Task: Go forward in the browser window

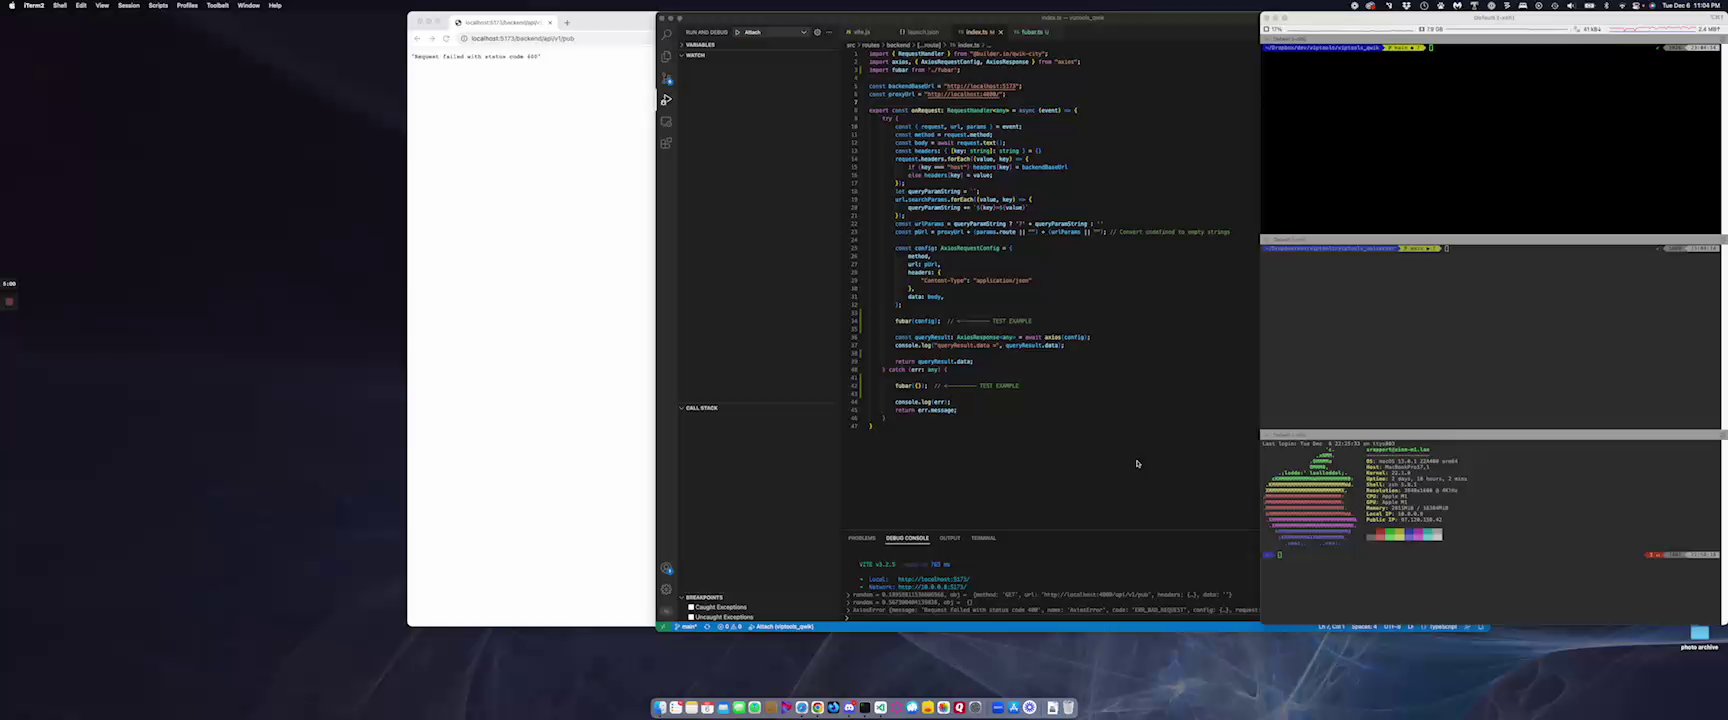Action: (x=432, y=38)
